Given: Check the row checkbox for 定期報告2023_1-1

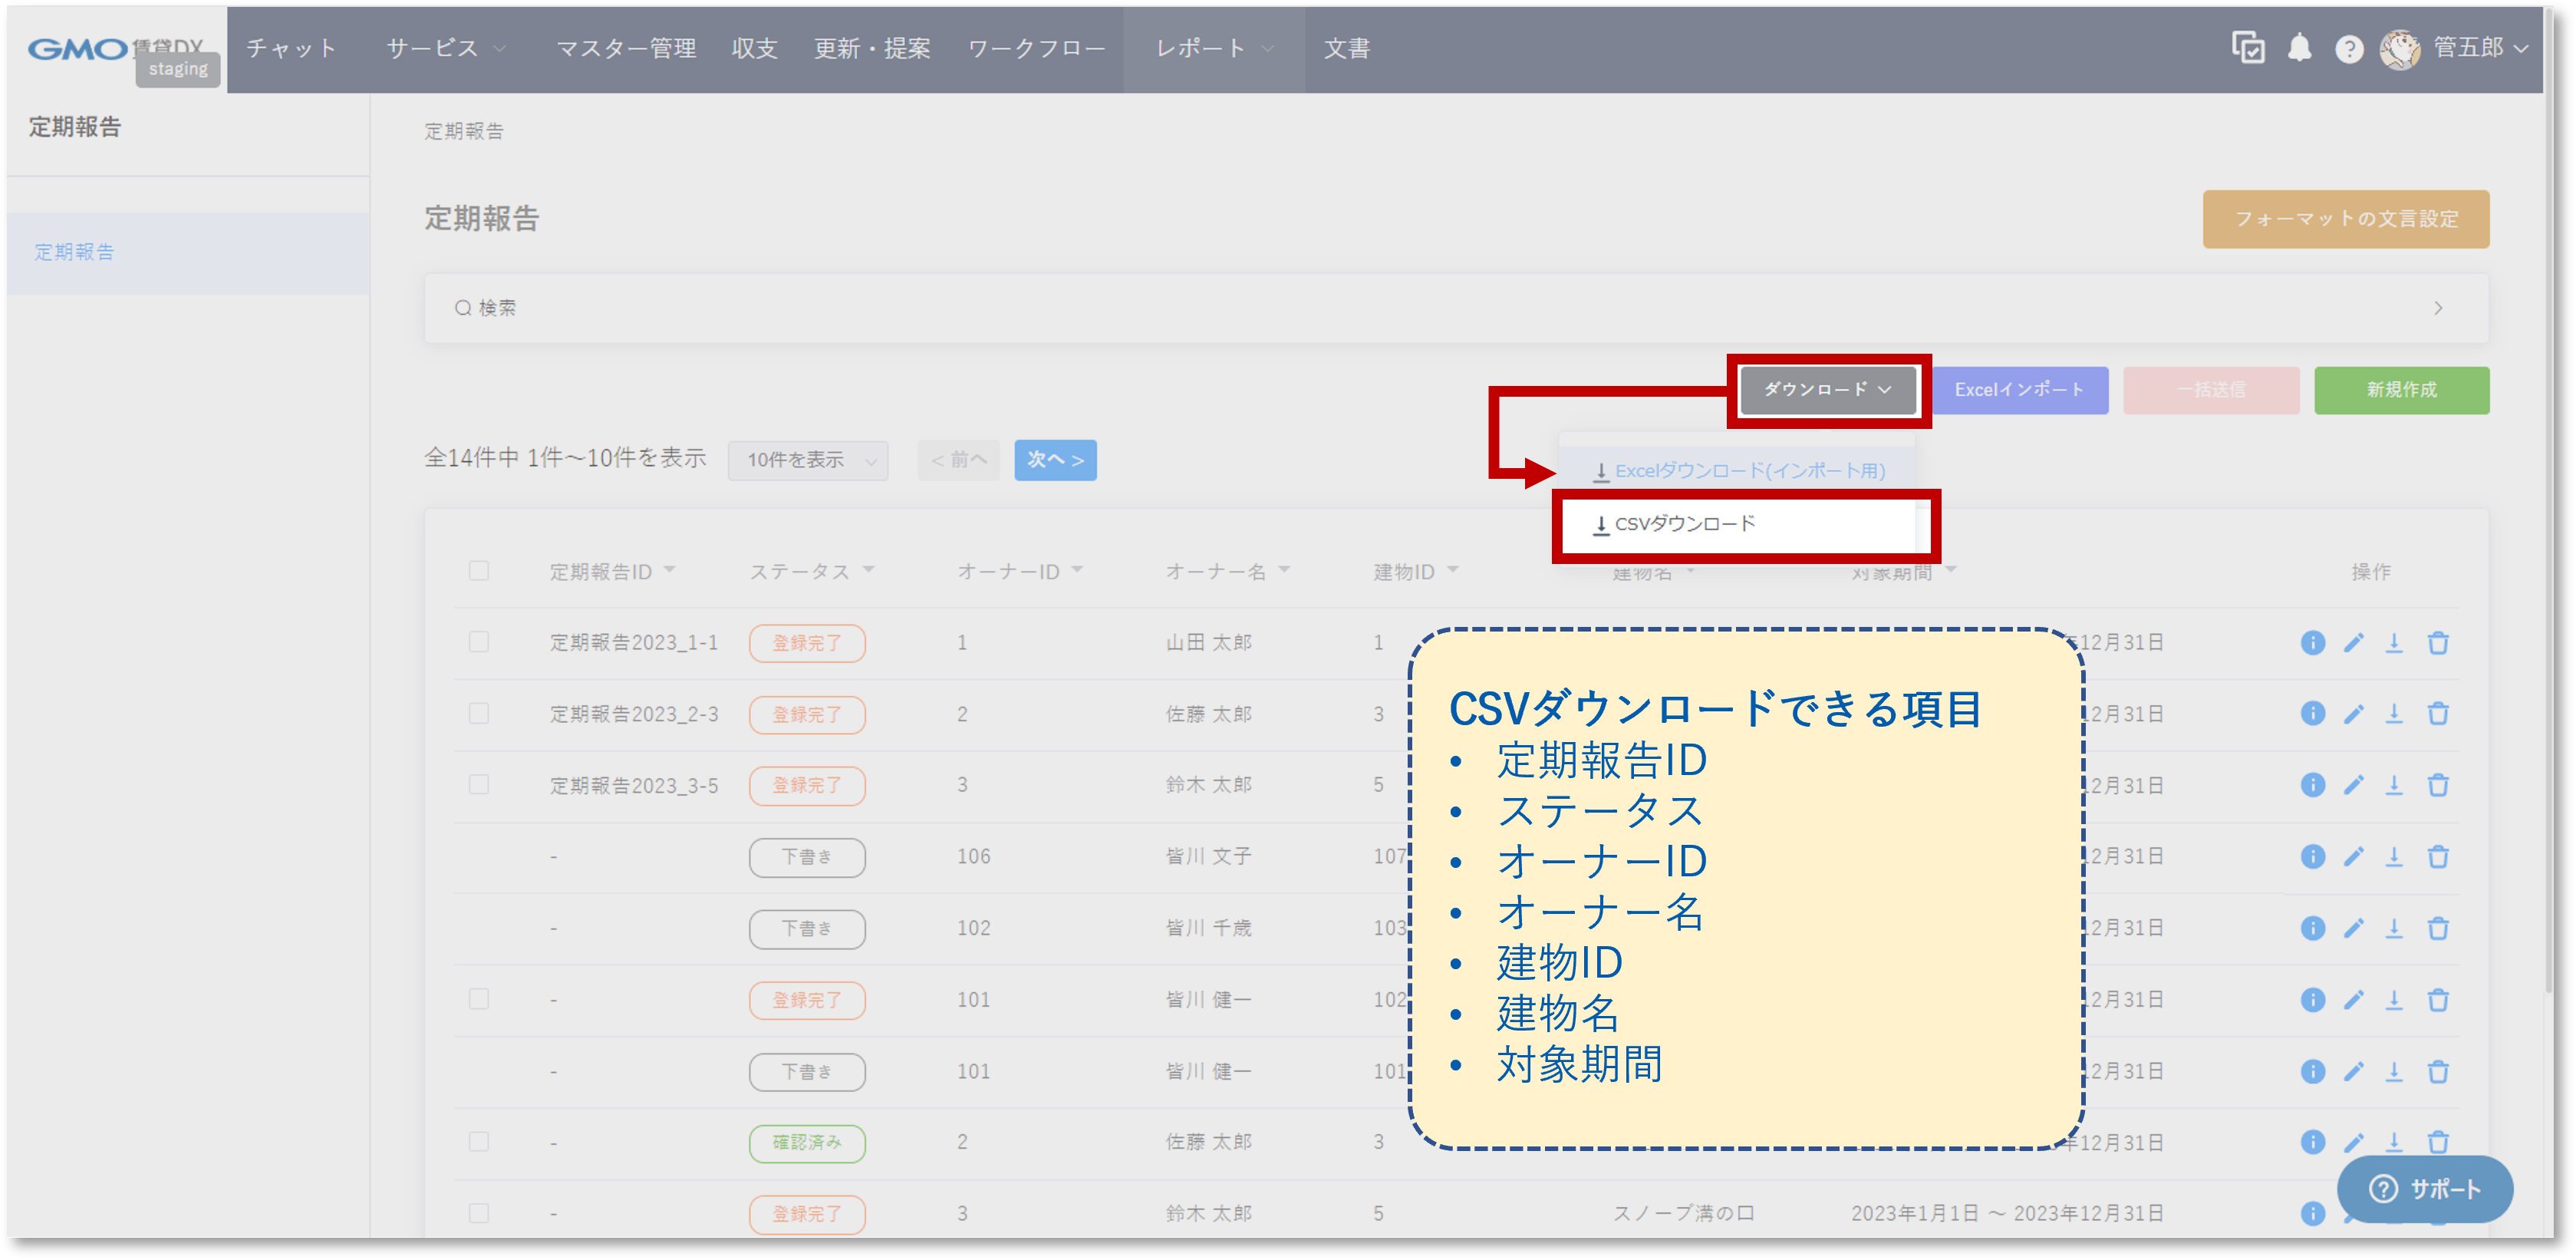Looking at the screenshot, I should click(478, 643).
